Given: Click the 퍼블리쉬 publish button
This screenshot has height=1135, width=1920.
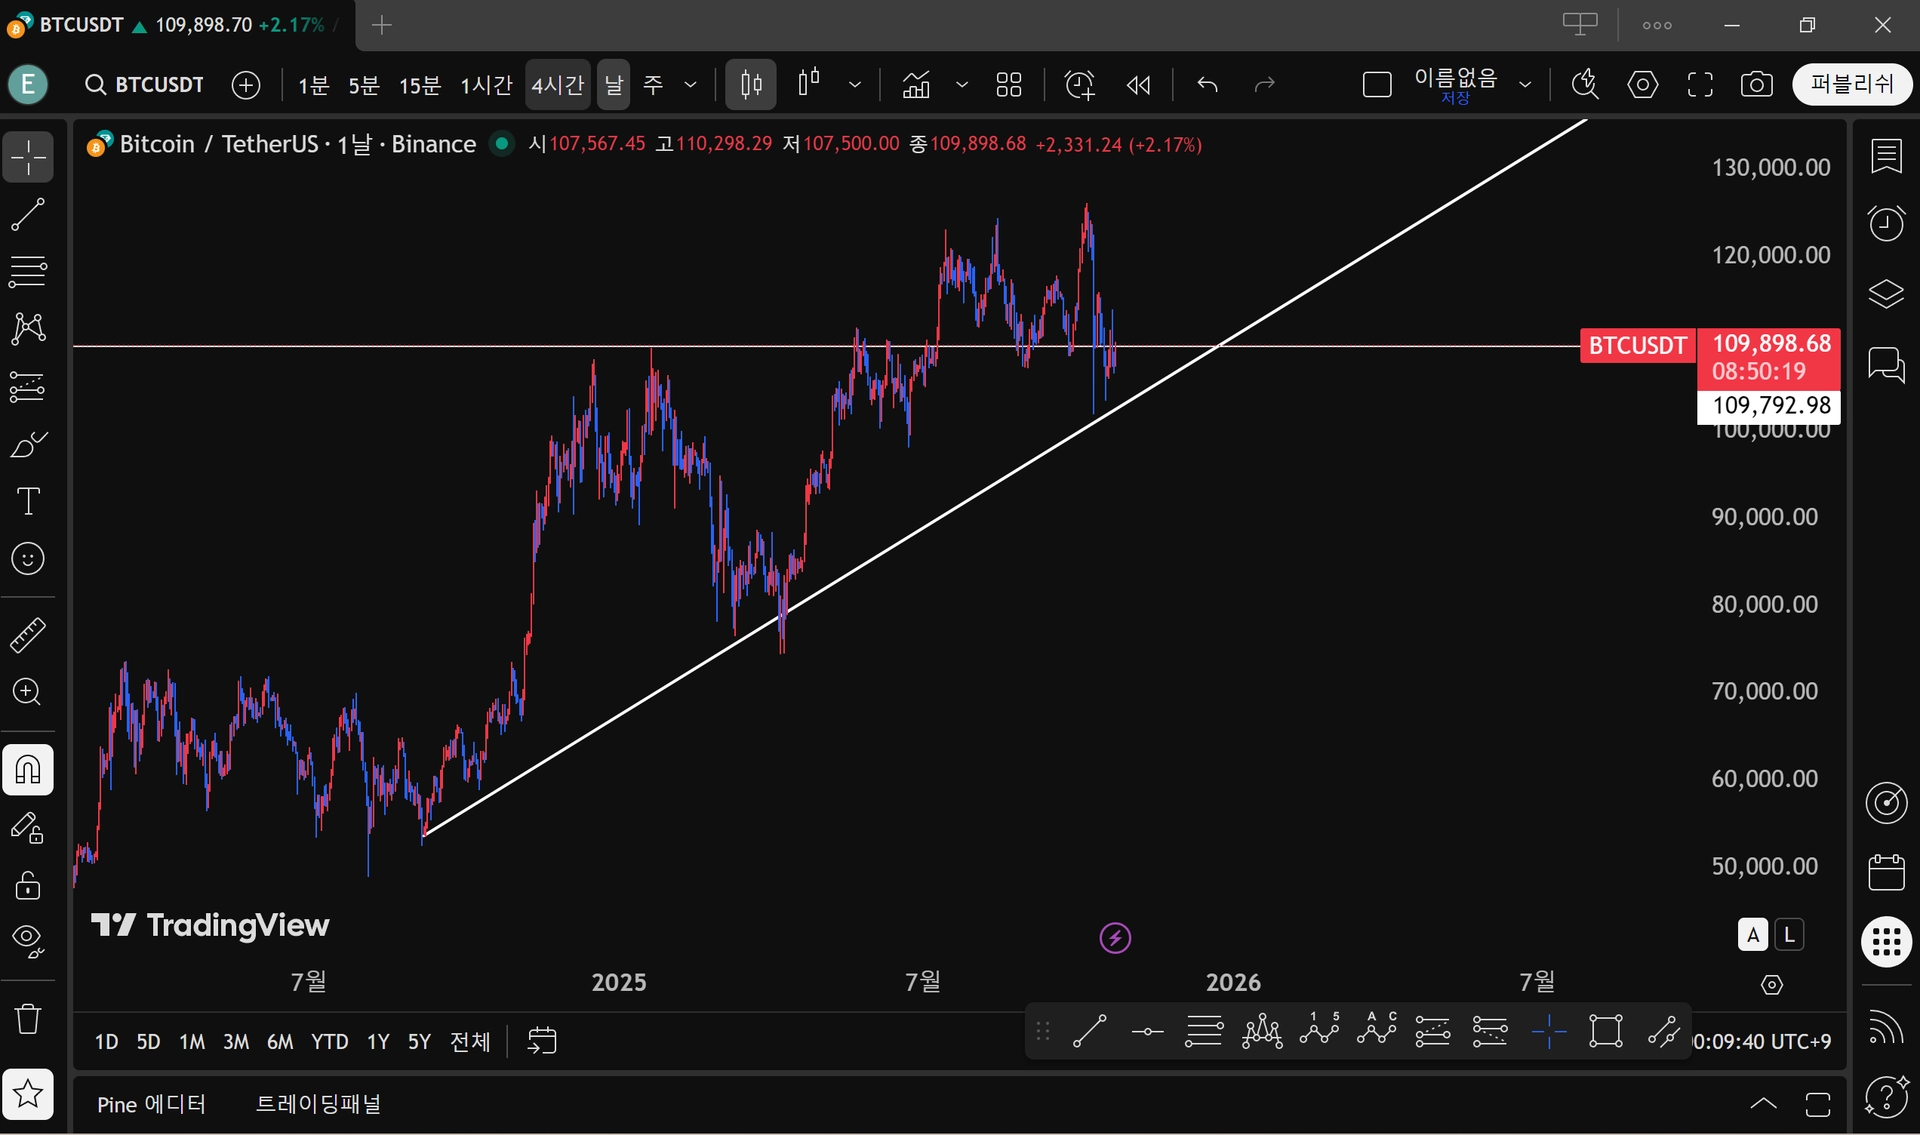Looking at the screenshot, I should pyautogui.click(x=1852, y=84).
